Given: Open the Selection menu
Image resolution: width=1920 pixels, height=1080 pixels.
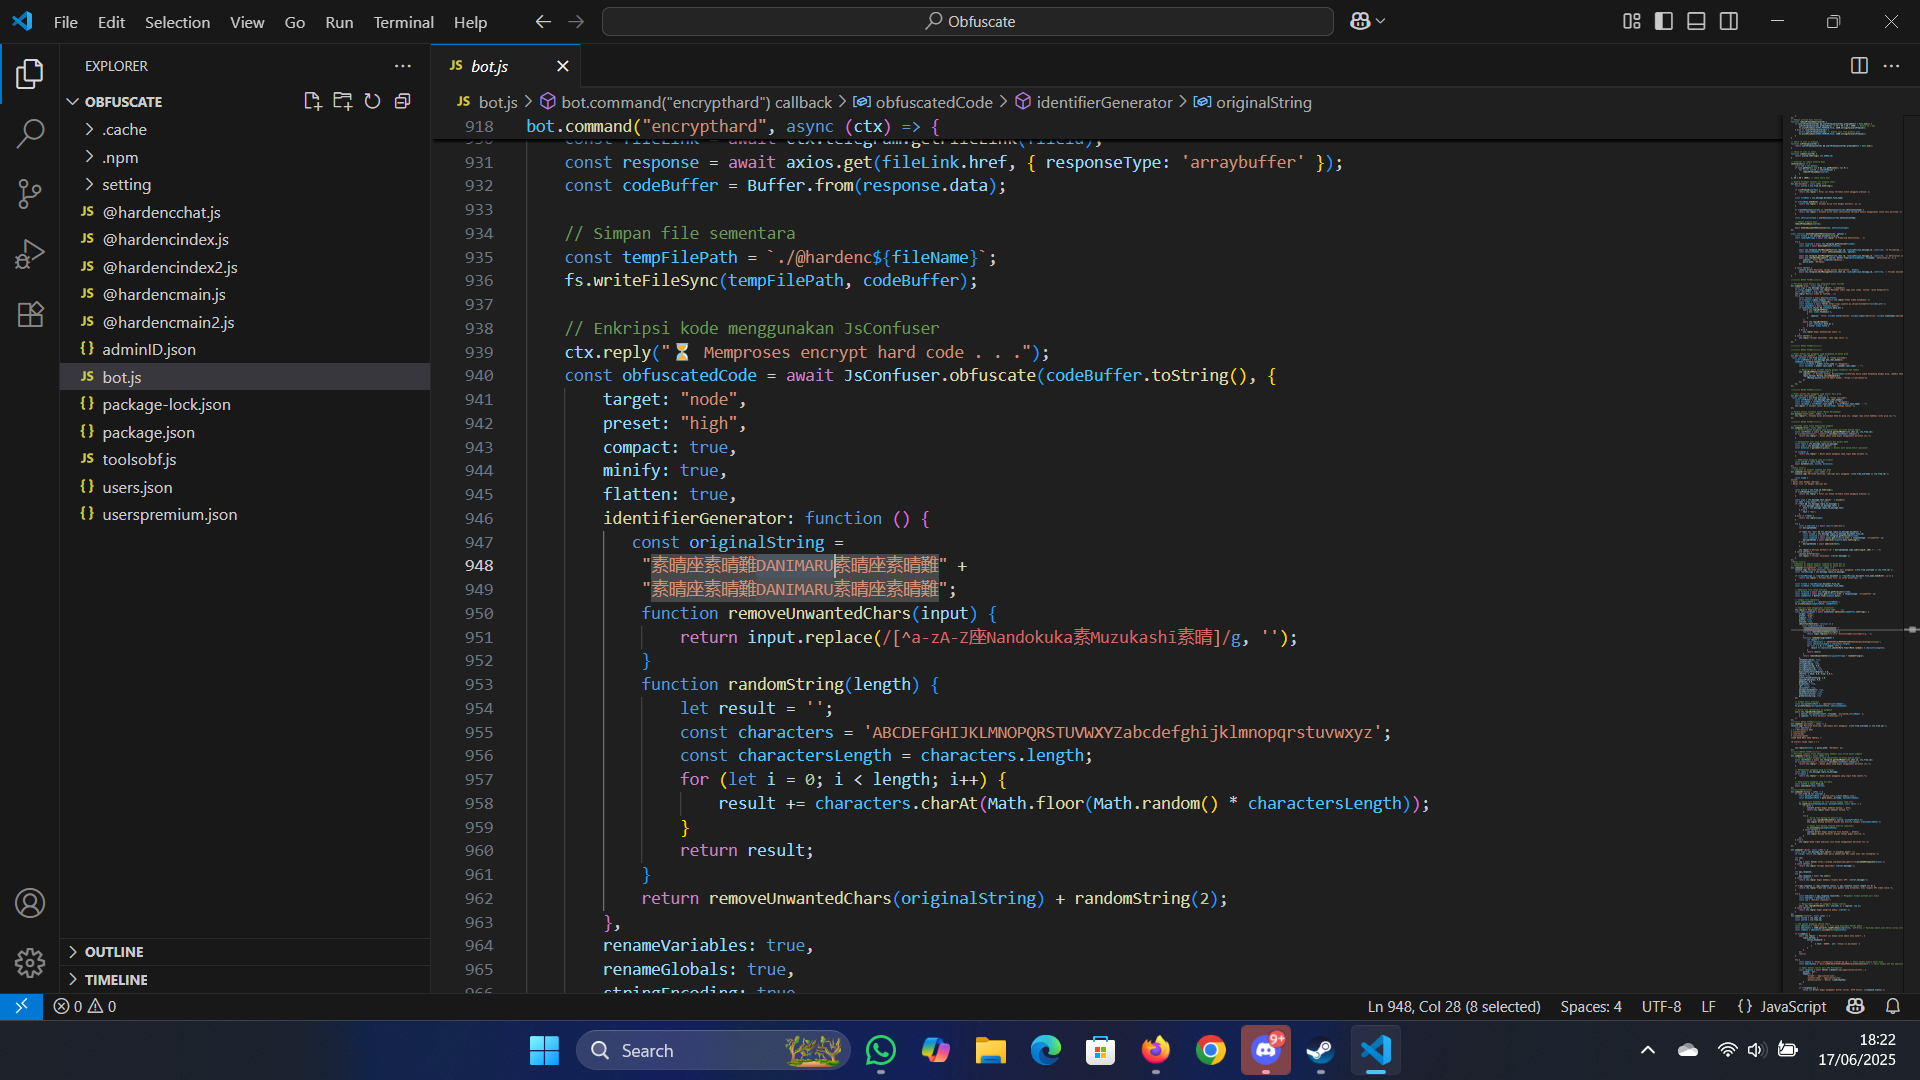Looking at the screenshot, I should pos(177,22).
